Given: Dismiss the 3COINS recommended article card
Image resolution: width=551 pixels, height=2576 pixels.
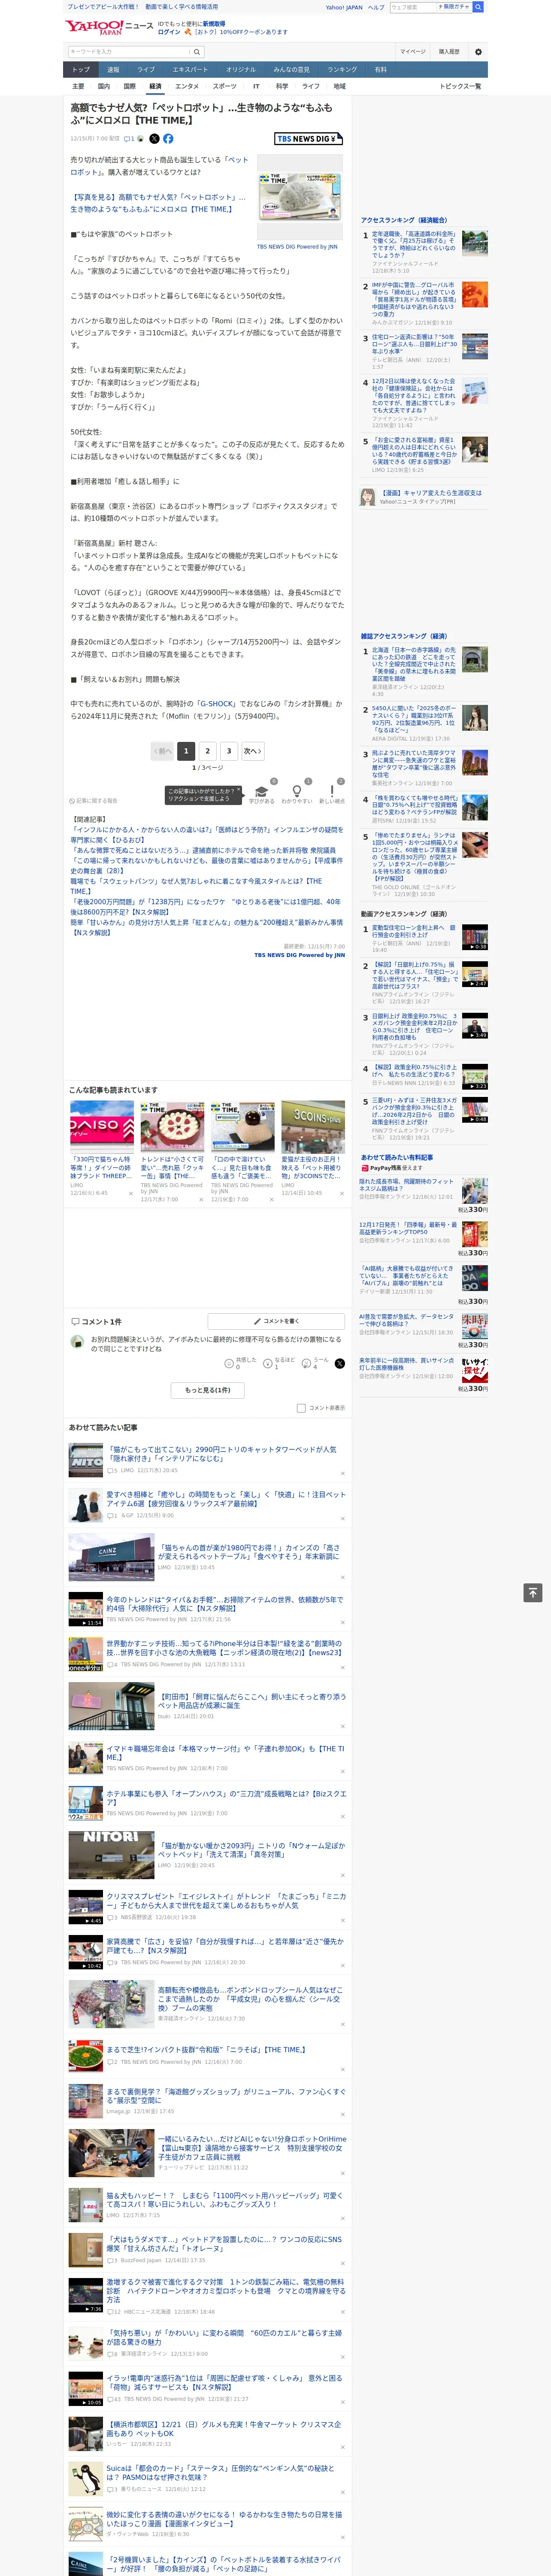Looking at the screenshot, I should click(342, 1193).
